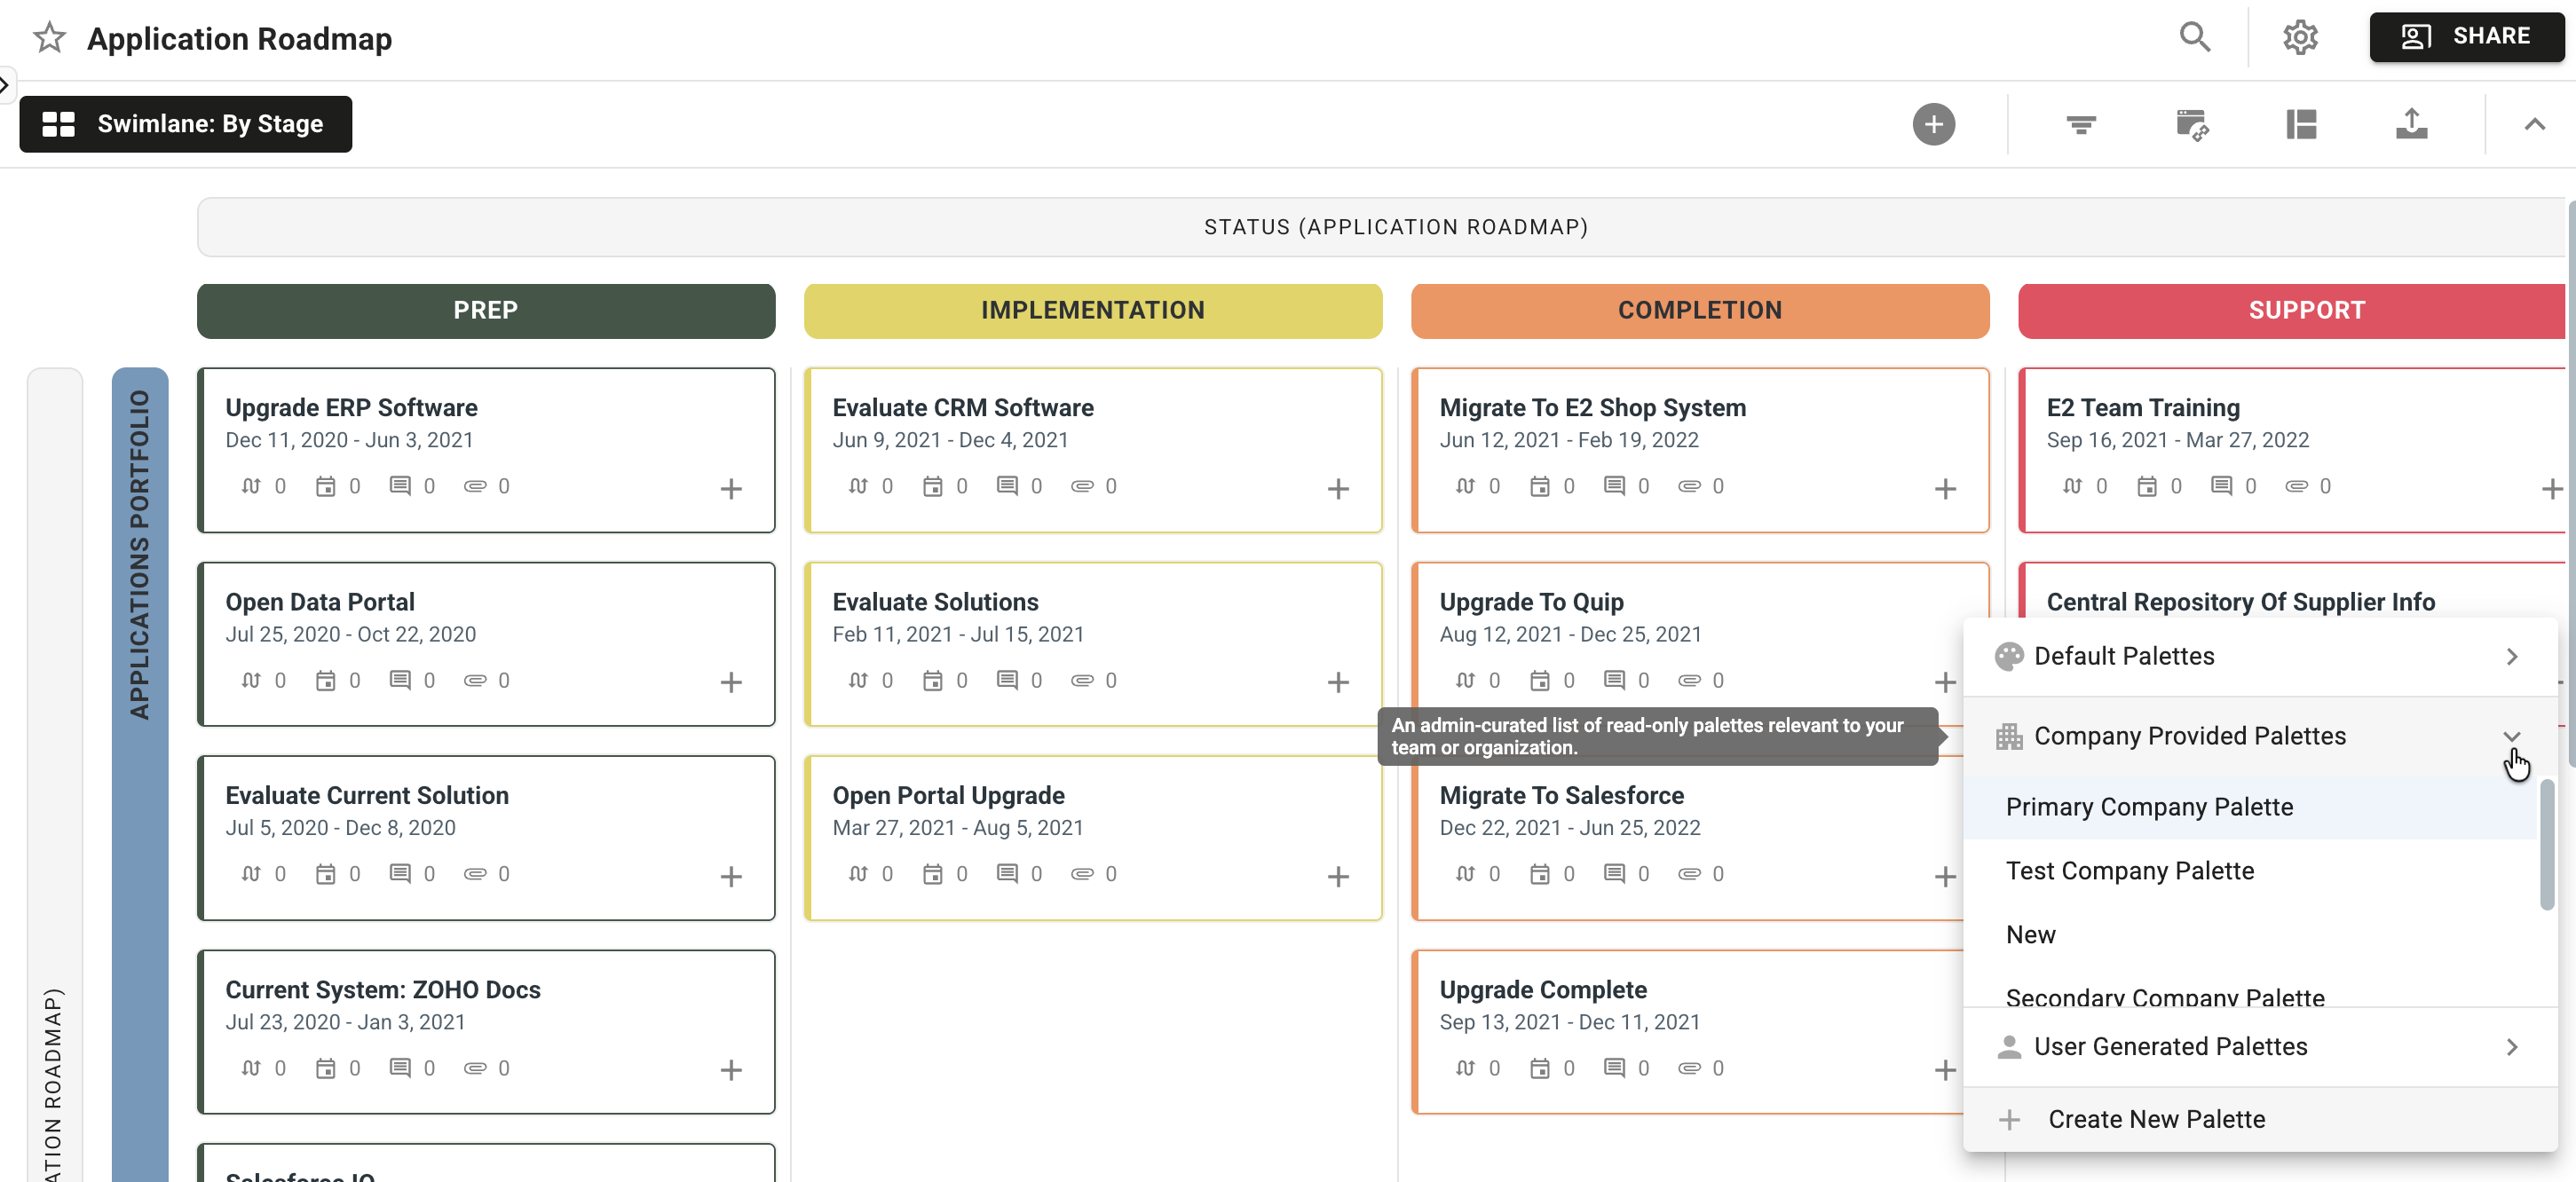Open the layout panel icon in toolbar
This screenshot has width=2576, height=1182.
click(x=2301, y=124)
